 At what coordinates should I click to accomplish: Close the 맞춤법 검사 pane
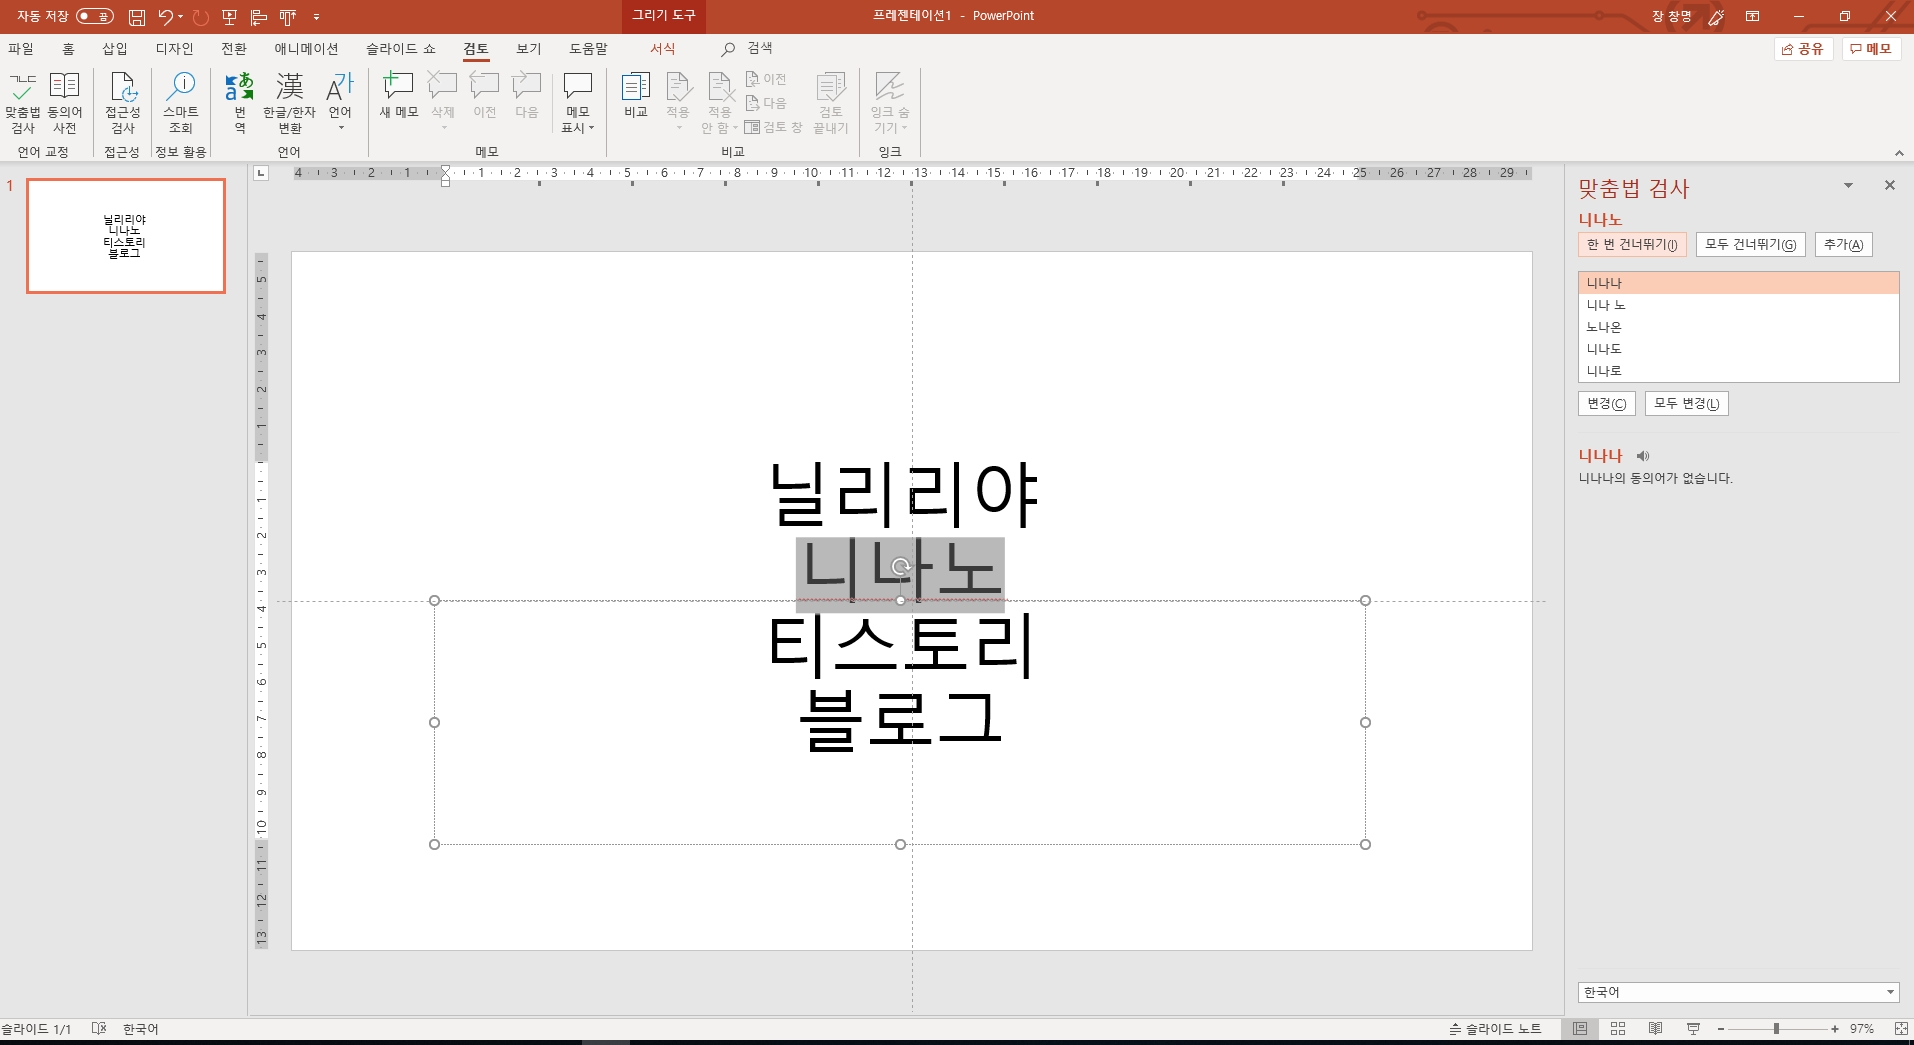pyautogui.click(x=1889, y=186)
